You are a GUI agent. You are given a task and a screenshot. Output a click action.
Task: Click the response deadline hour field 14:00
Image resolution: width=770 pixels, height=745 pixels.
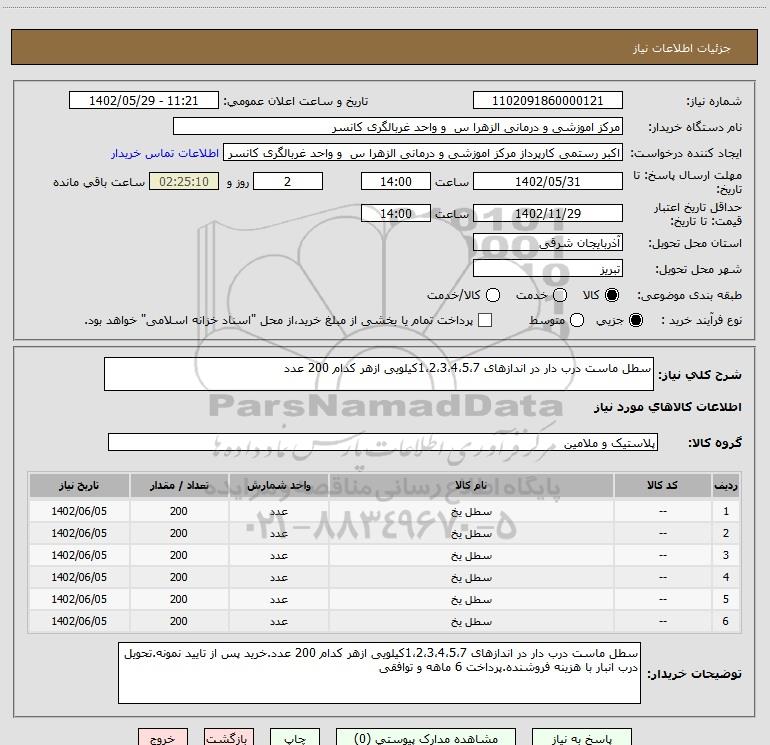pos(396,181)
